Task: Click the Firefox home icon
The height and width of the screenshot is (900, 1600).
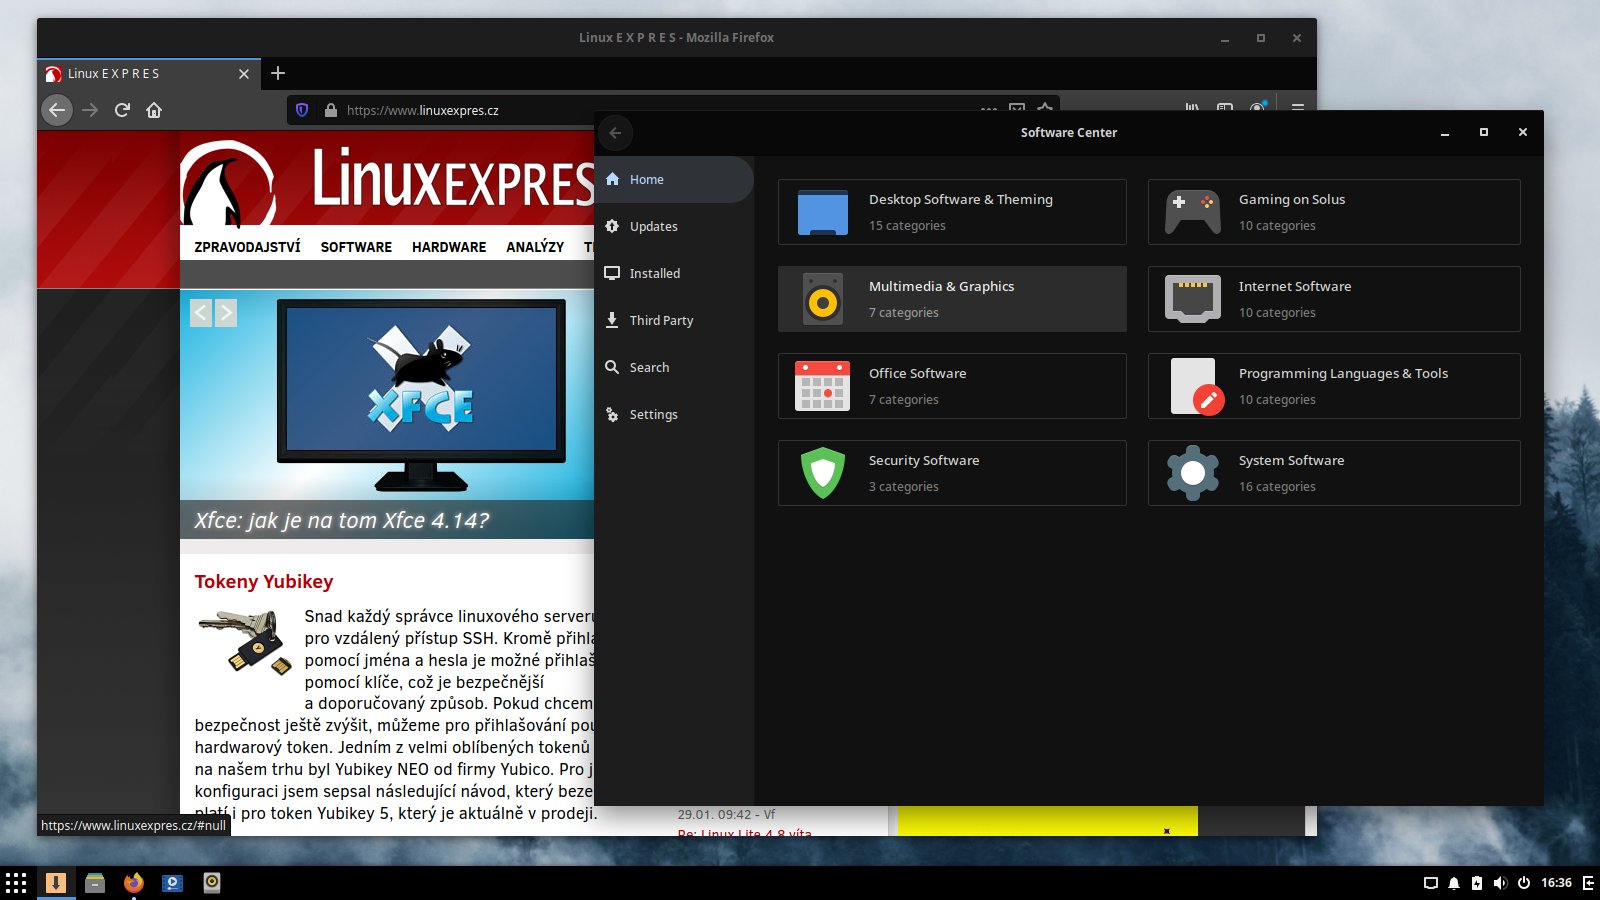Action: (x=154, y=110)
